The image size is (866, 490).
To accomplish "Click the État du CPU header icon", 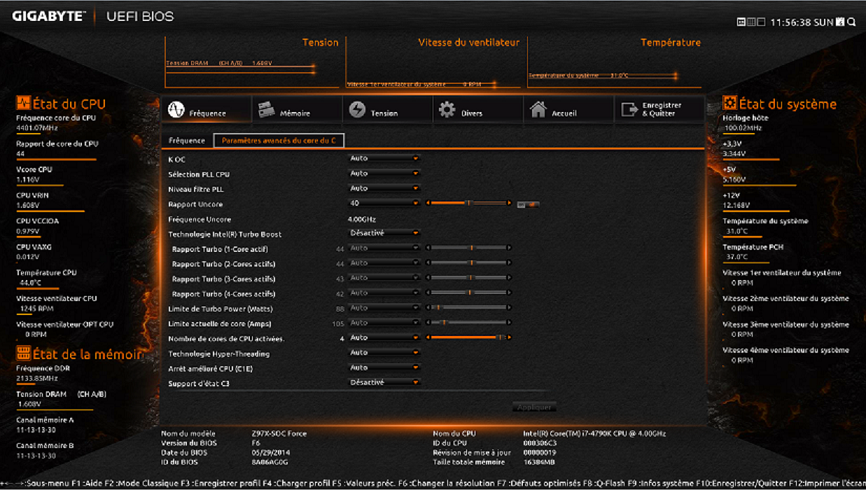I will [x=23, y=103].
